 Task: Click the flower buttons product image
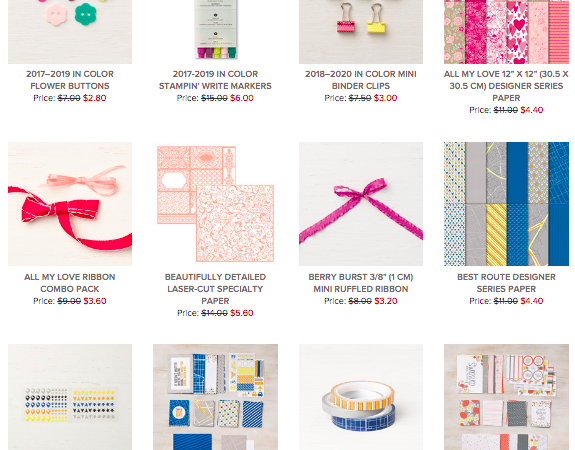70,32
